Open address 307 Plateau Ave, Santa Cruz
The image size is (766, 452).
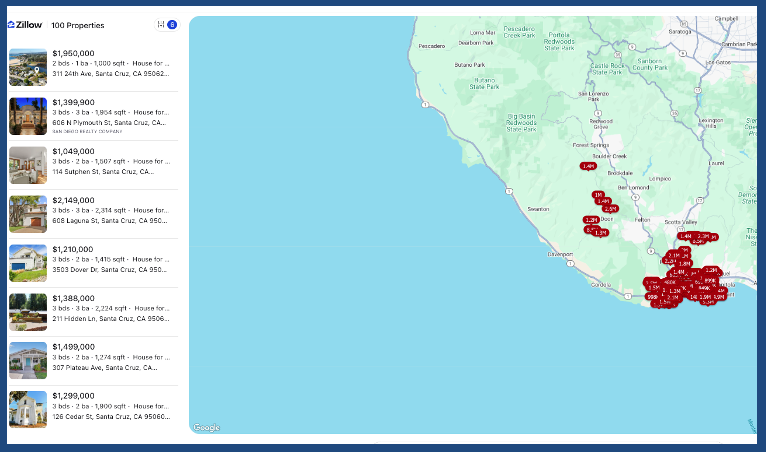pyautogui.click(x=105, y=367)
